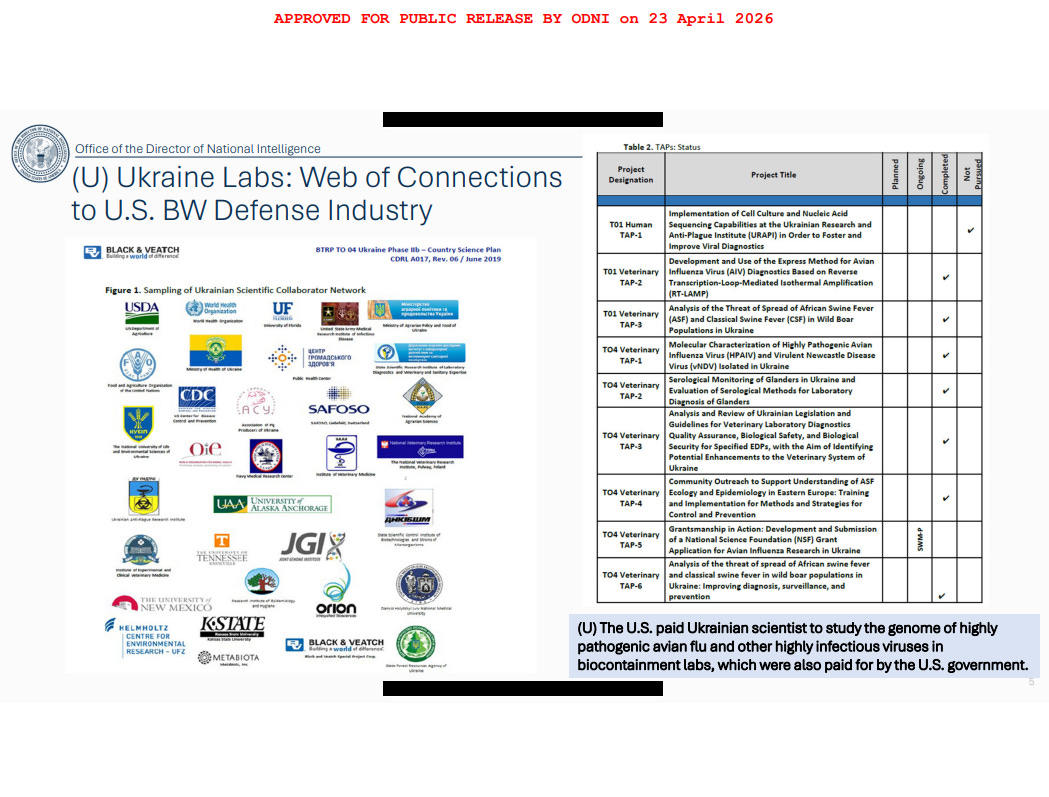The image size is (1049, 797).
Task: Click the 'Table 2. TAPs: Status' caption
Action: [662, 147]
